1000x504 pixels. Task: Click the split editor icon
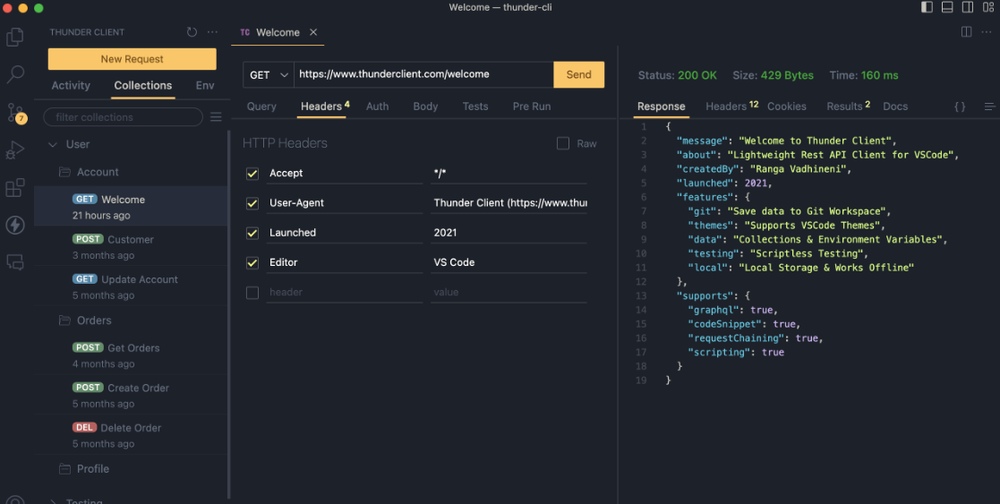(966, 32)
